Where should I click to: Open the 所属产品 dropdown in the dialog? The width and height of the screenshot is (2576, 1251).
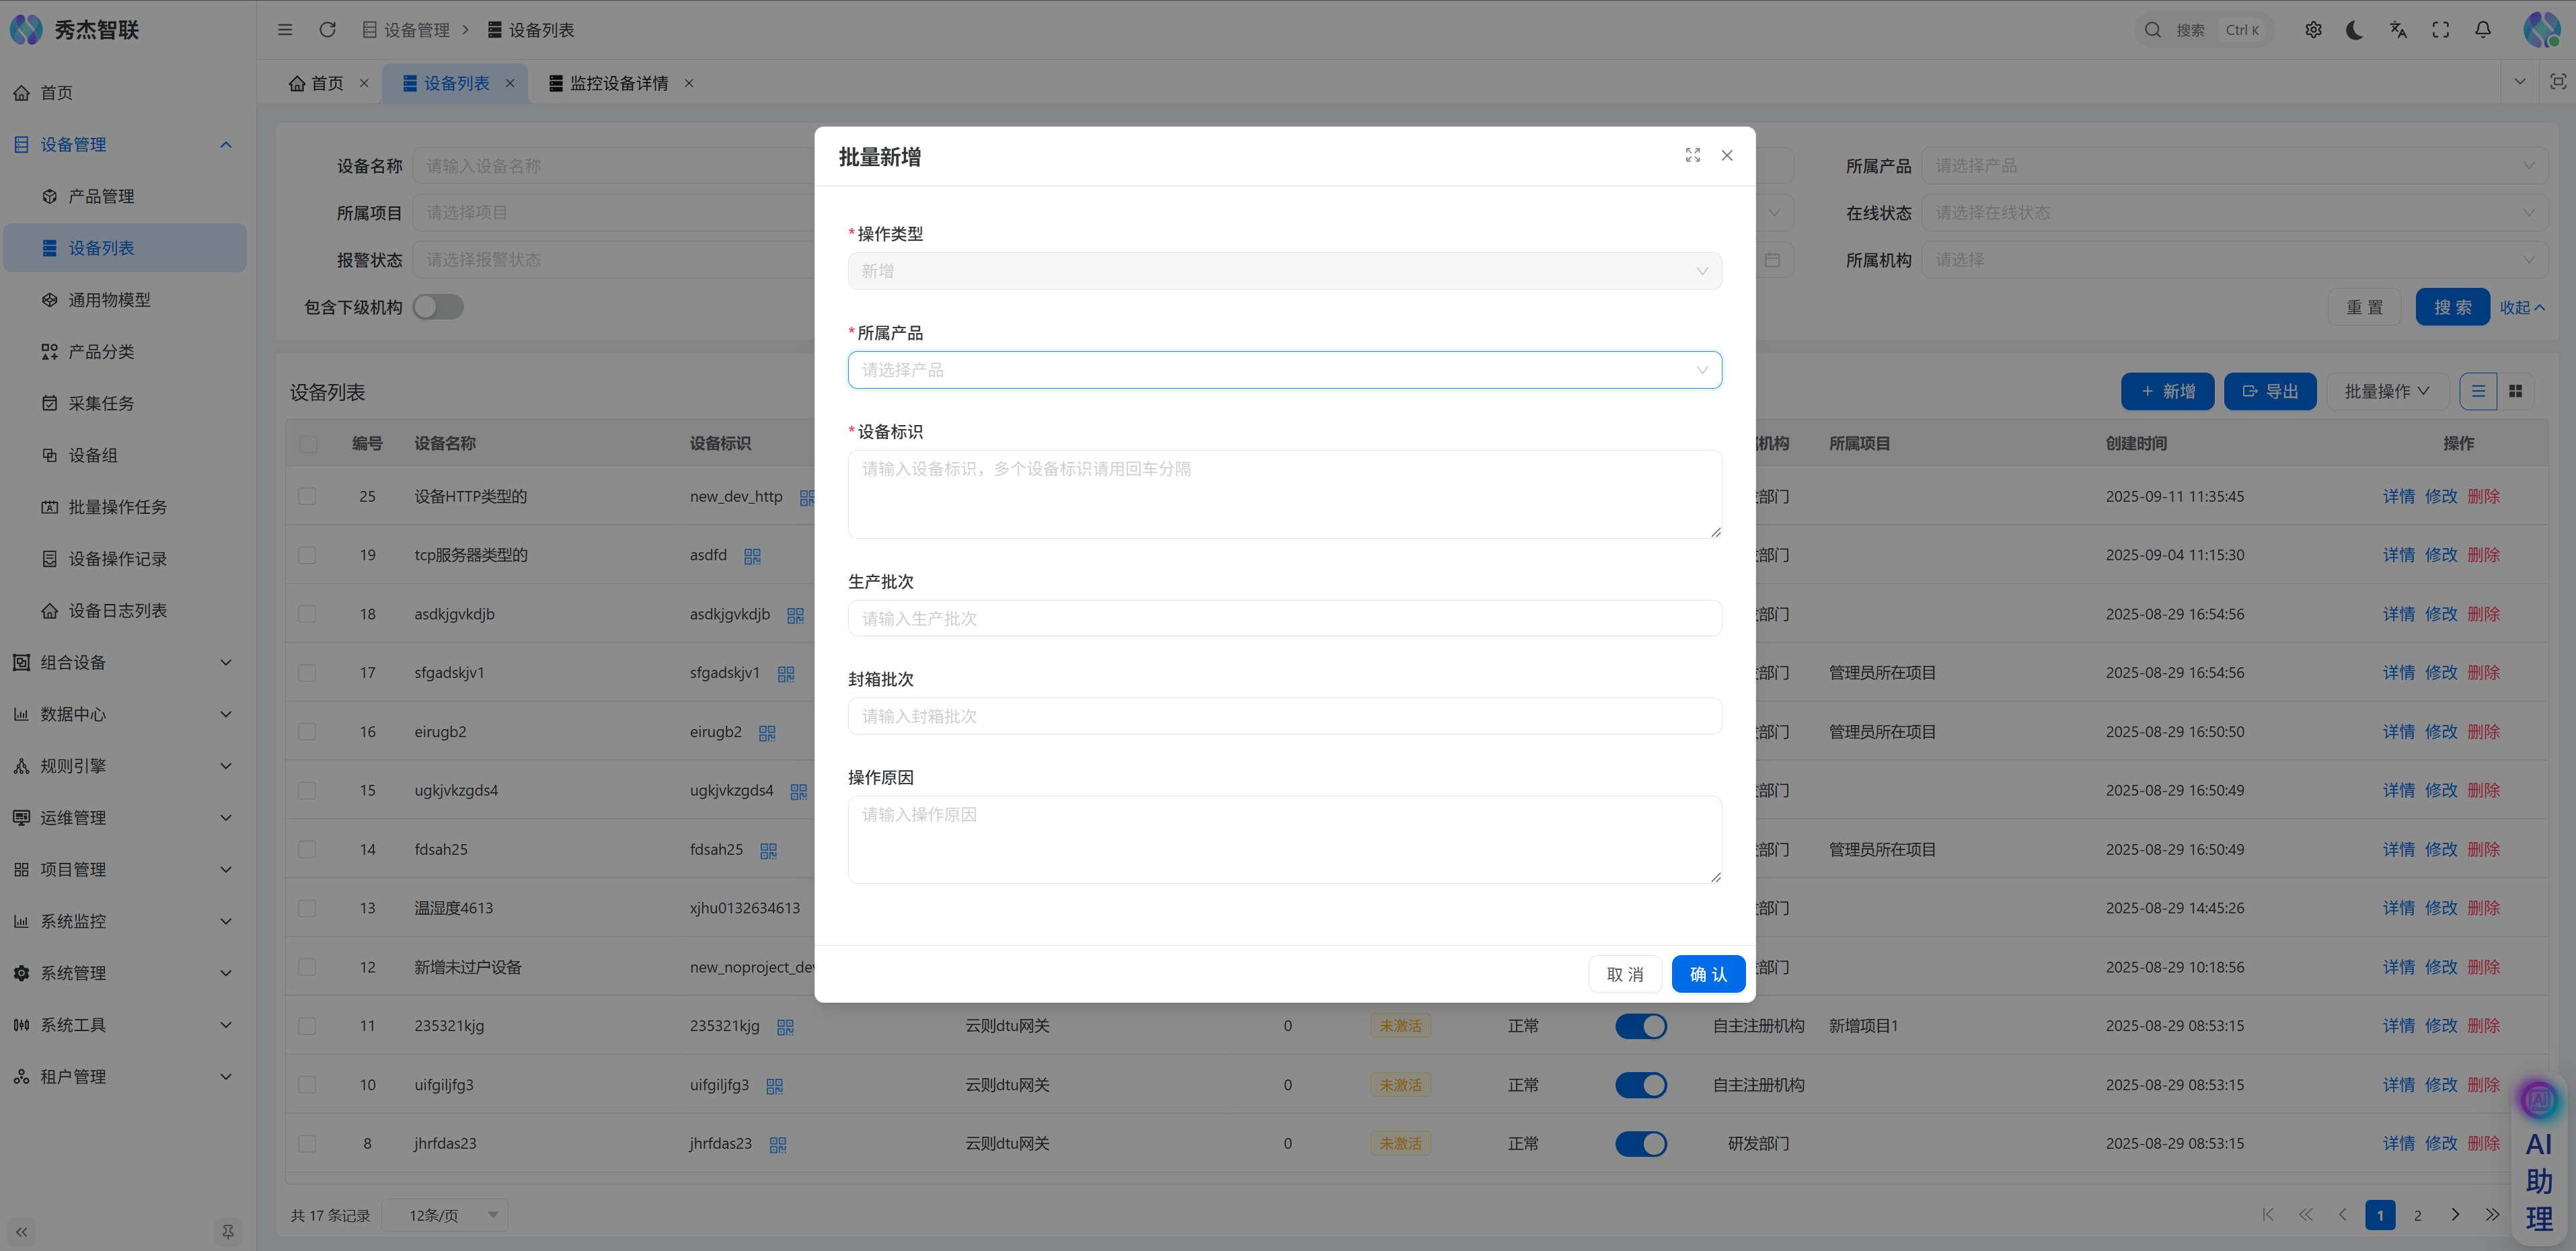point(1284,370)
